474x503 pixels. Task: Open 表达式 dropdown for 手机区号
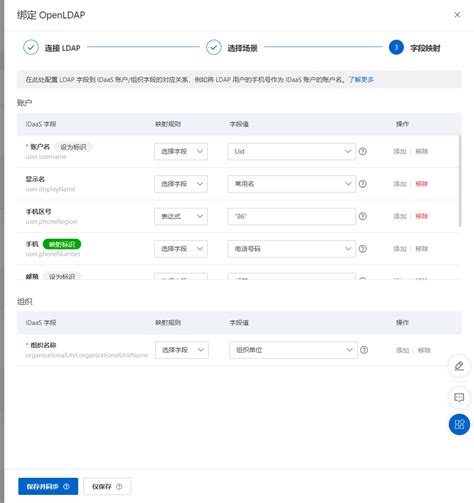pos(181,216)
